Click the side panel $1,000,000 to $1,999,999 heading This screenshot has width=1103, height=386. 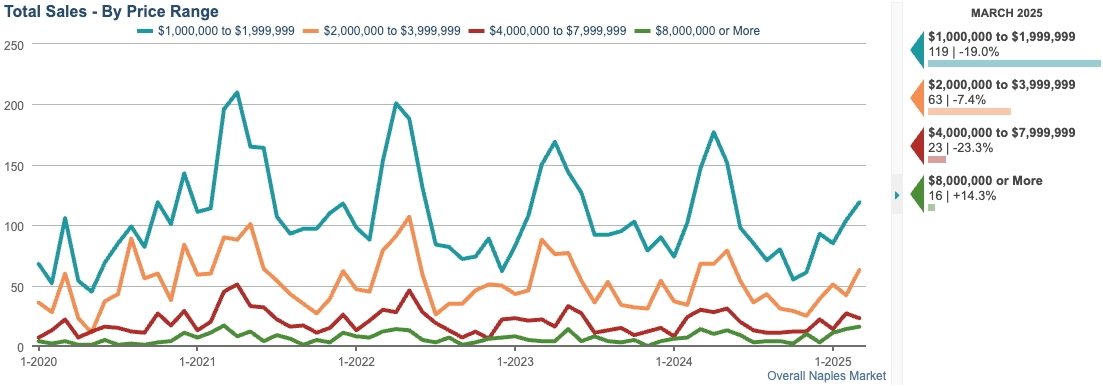(x=1001, y=37)
